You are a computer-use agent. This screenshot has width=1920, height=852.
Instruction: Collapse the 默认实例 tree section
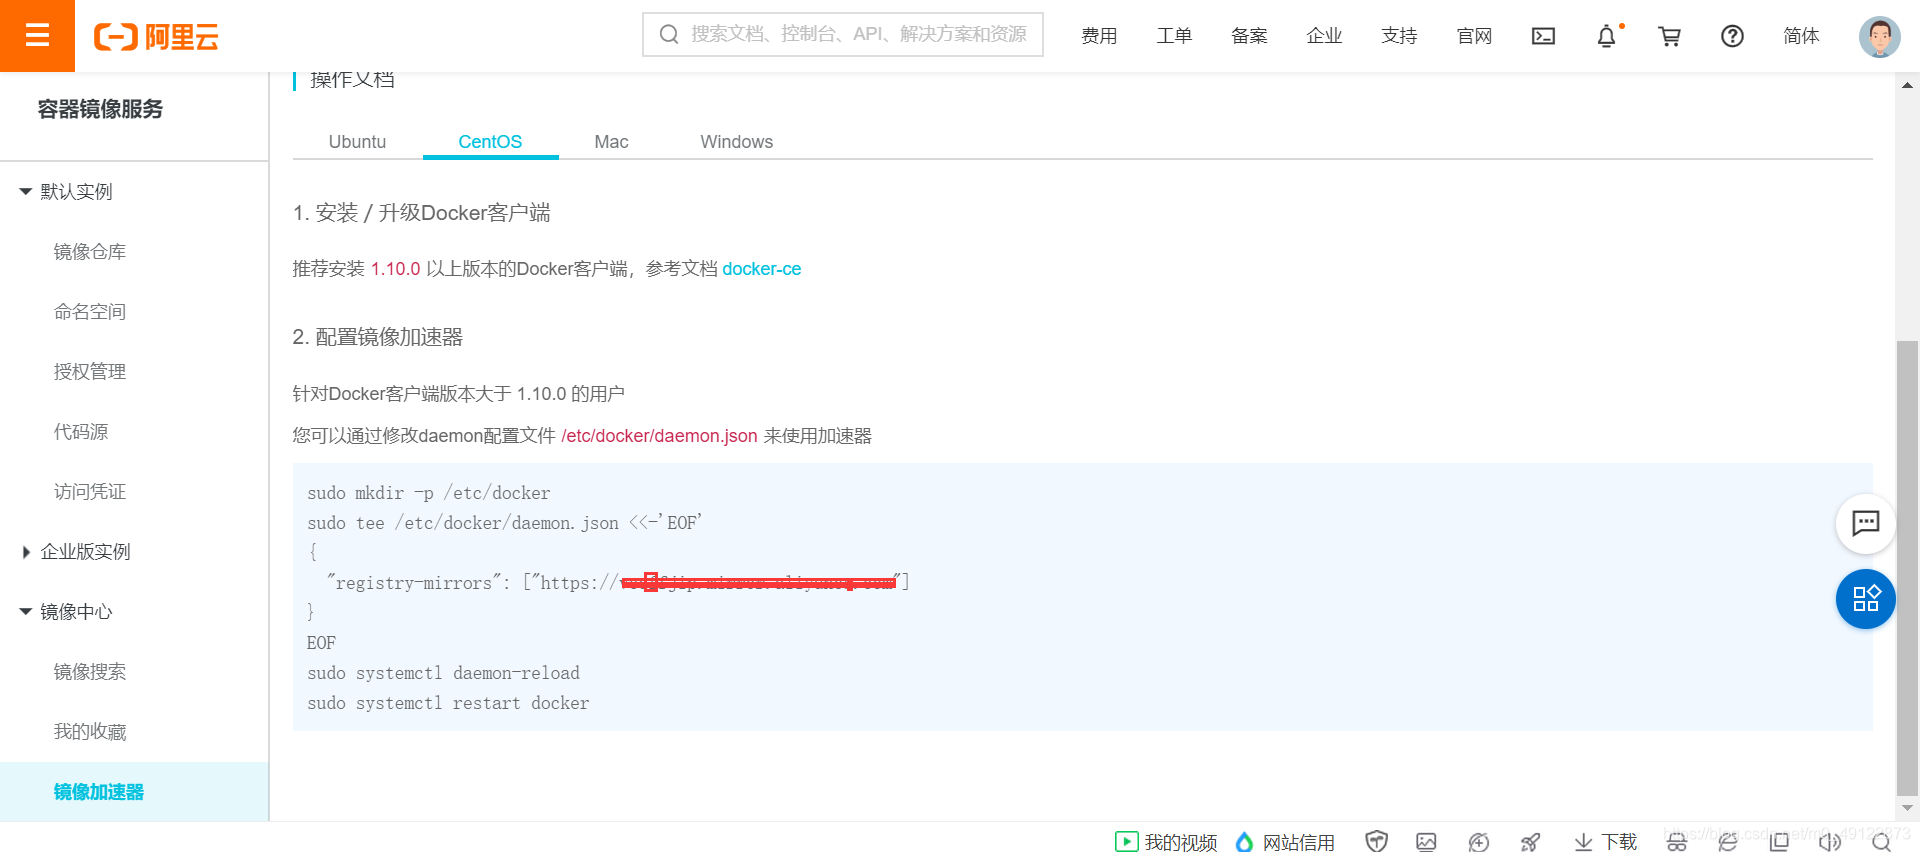26,191
